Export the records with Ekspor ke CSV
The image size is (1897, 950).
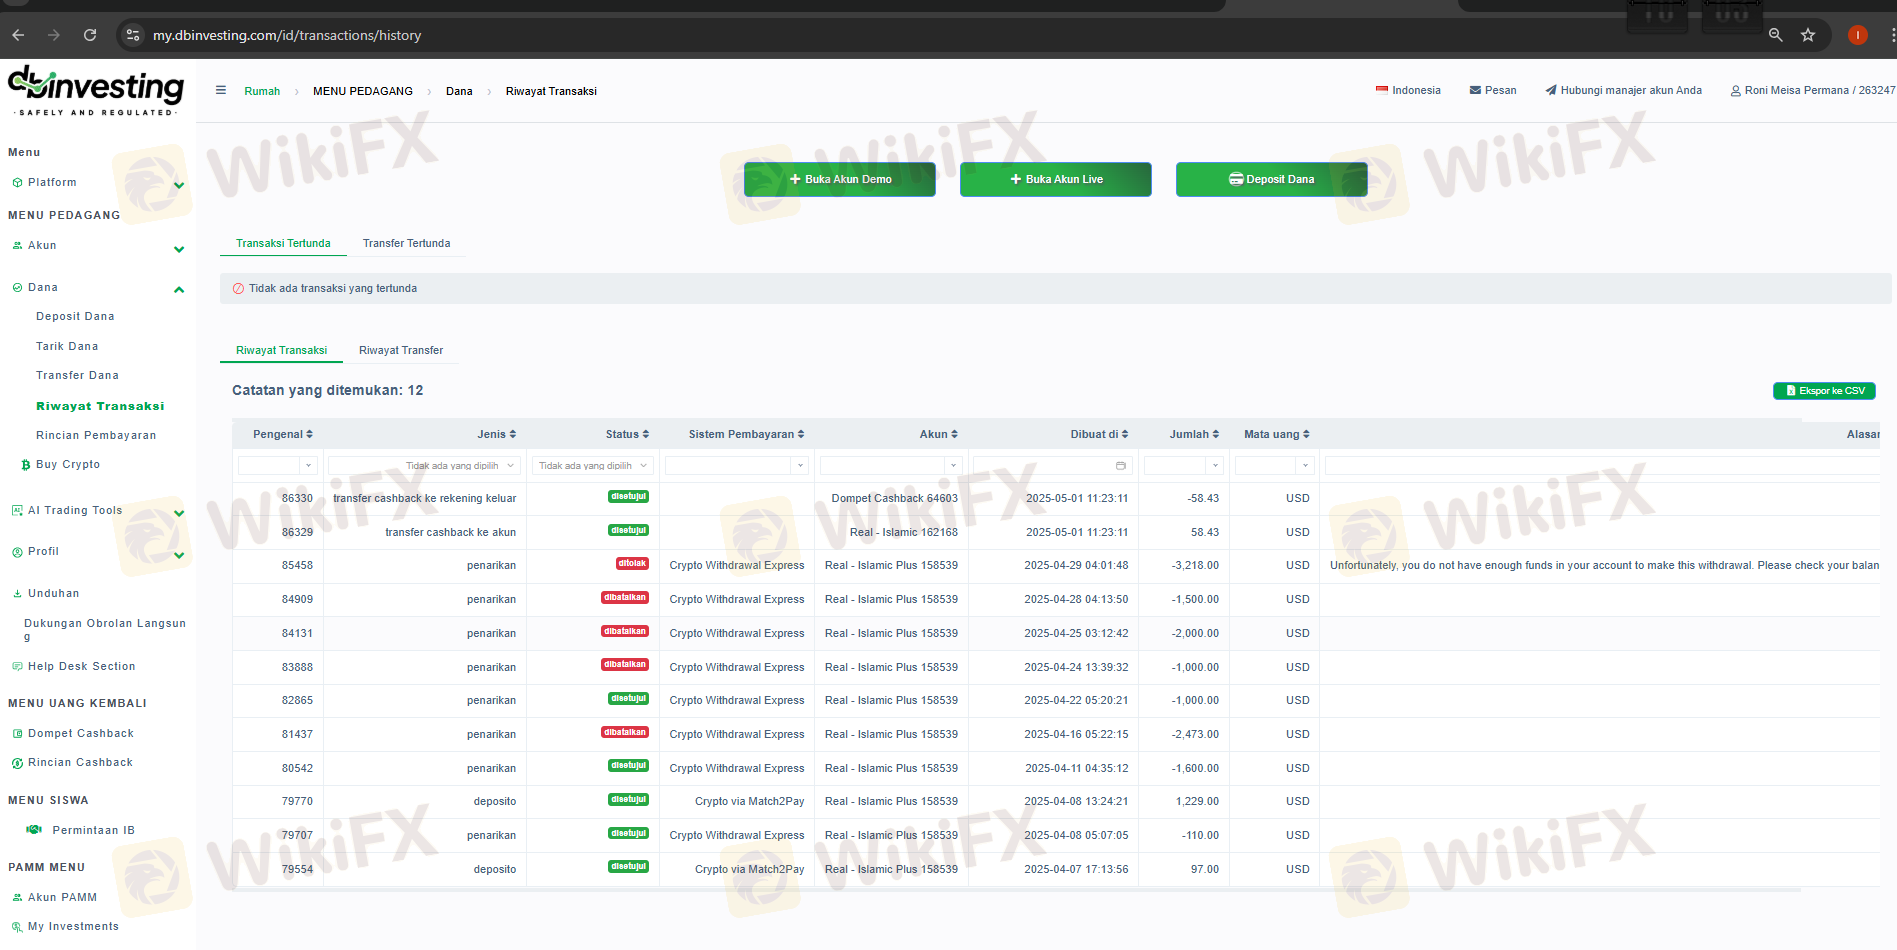coord(1824,391)
